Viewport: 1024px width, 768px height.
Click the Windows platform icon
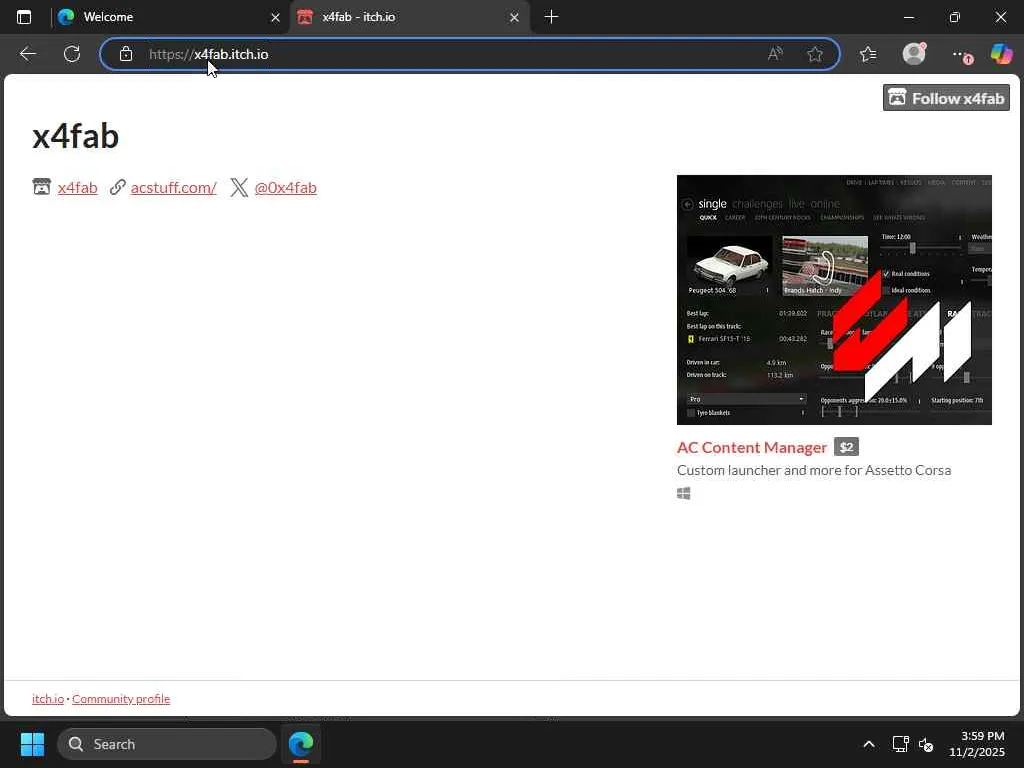[x=684, y=494]
